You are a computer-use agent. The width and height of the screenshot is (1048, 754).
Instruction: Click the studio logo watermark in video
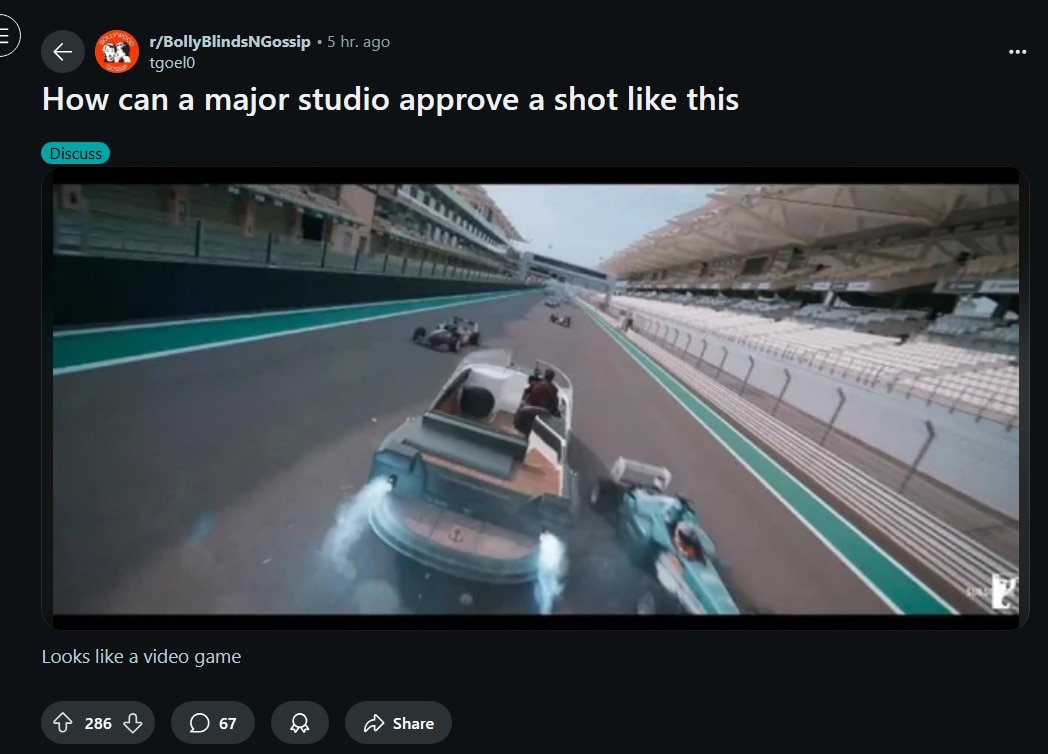(1003, 592)
